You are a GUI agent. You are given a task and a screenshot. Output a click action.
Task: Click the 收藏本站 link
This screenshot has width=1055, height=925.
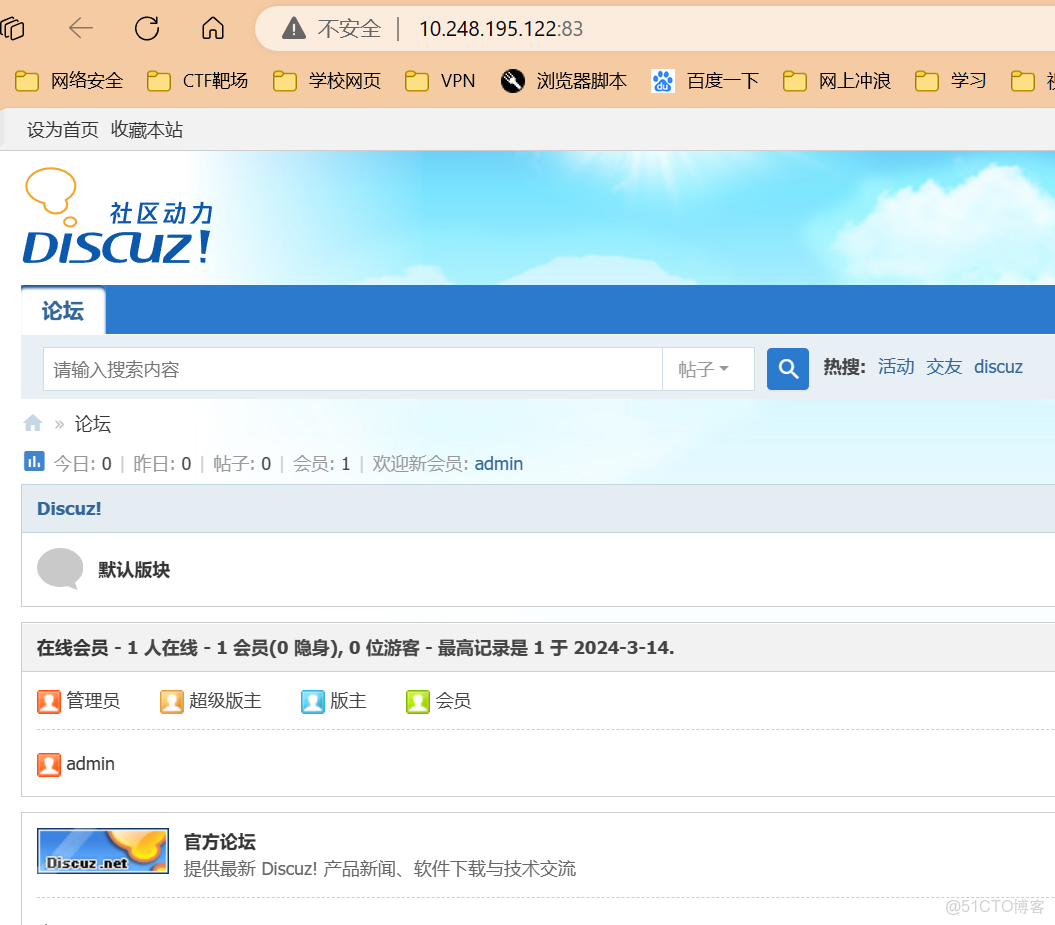pyautogui.click(x=147, y=130)
